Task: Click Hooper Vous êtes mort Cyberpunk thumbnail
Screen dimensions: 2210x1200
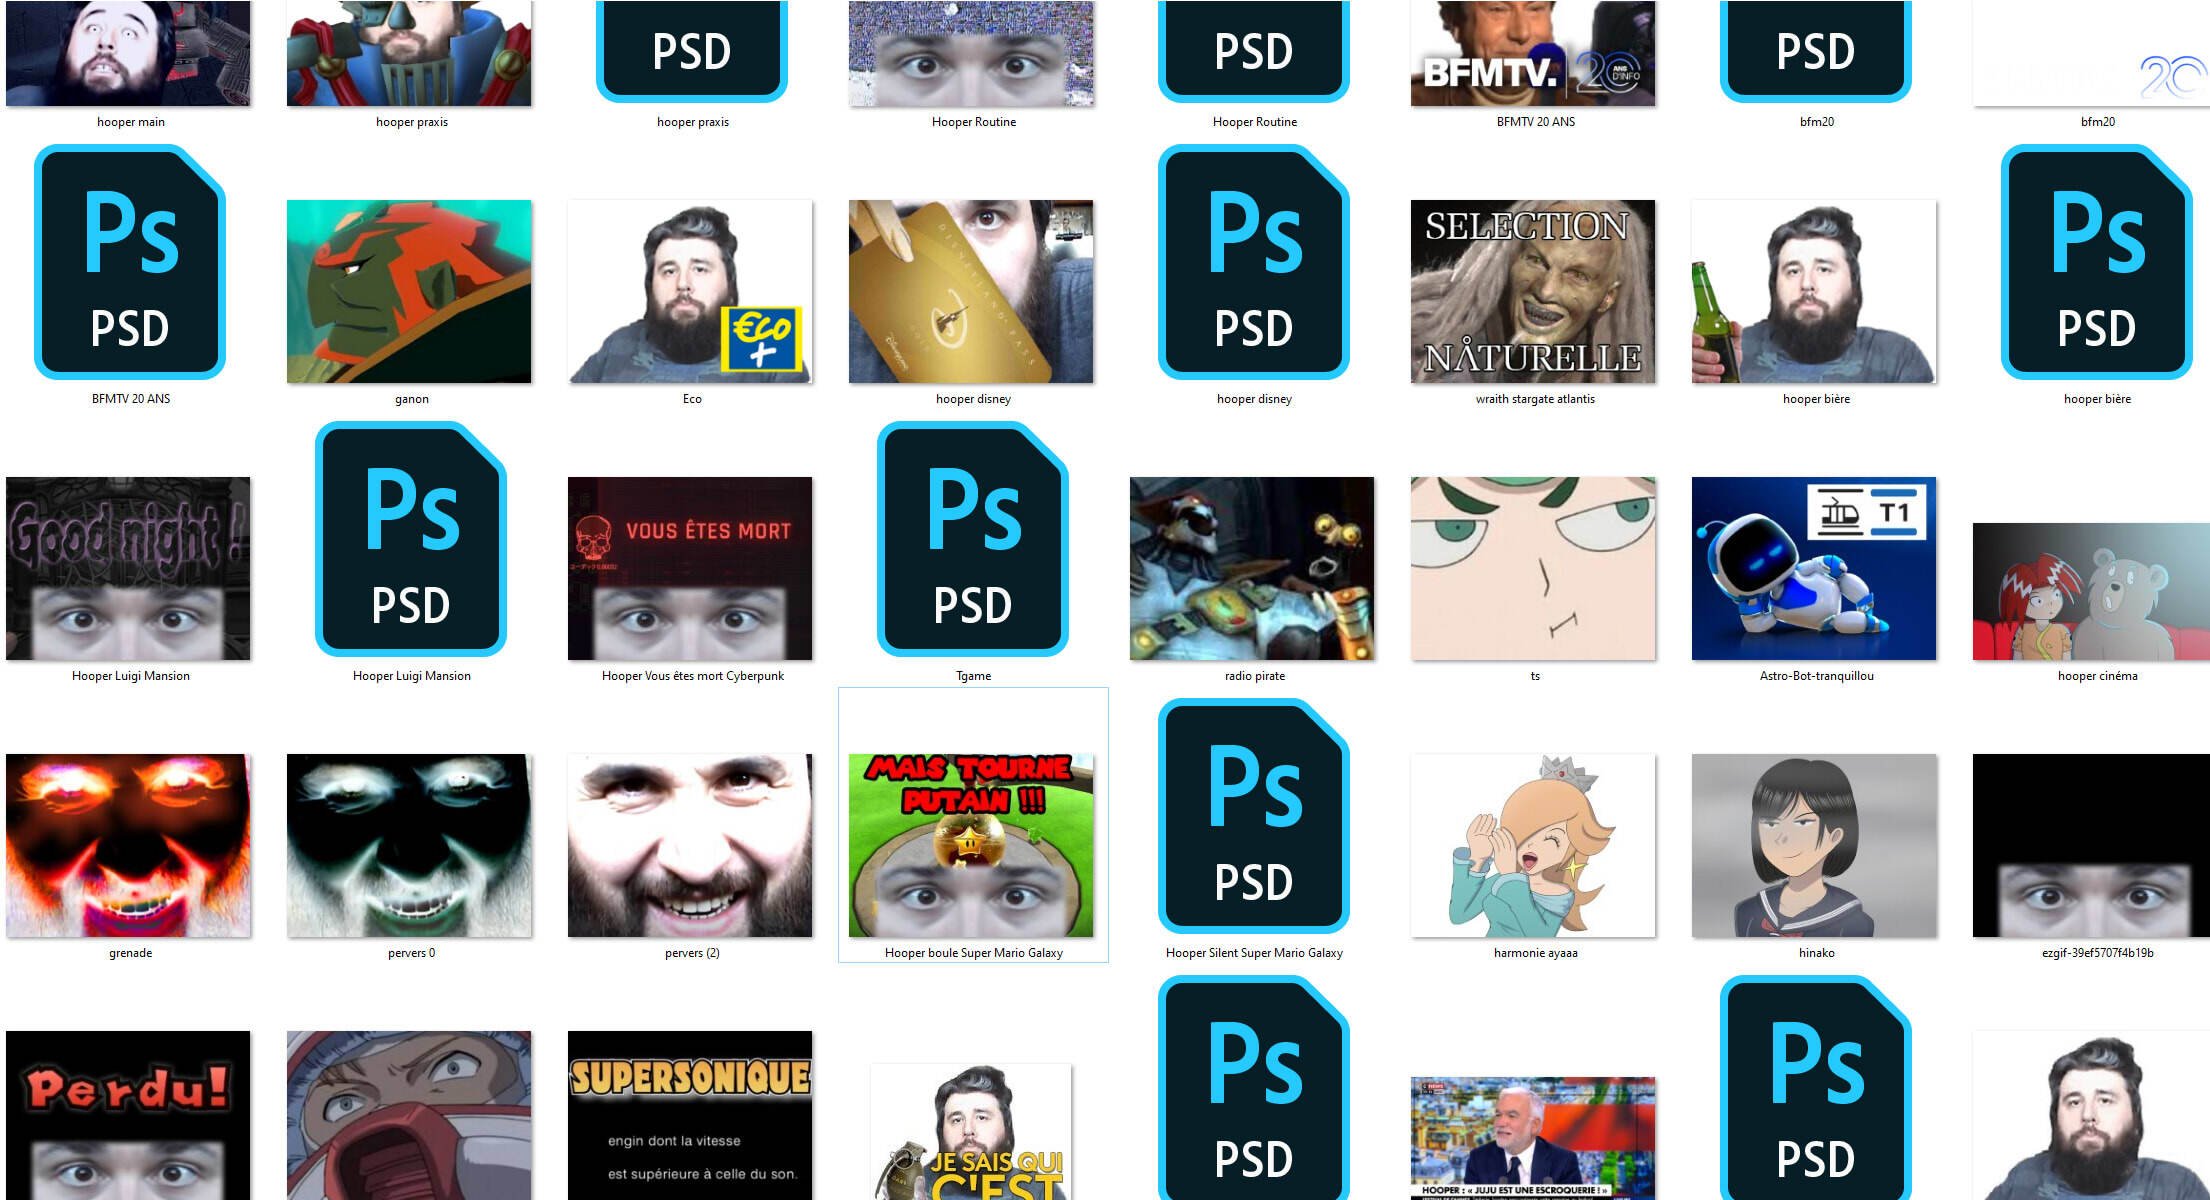Action: point(690,568)
